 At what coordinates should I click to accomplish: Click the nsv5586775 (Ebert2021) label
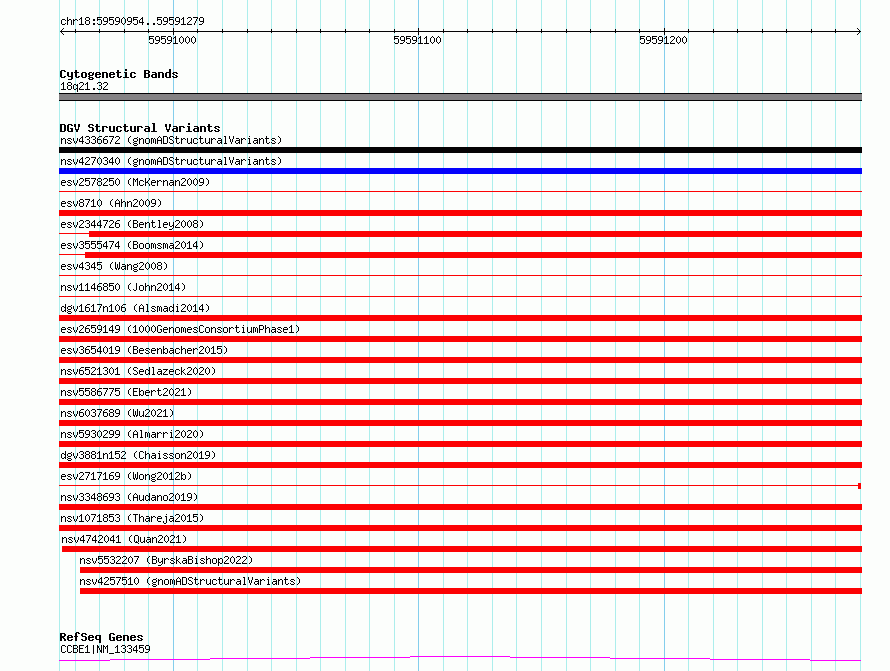(126, 392)
